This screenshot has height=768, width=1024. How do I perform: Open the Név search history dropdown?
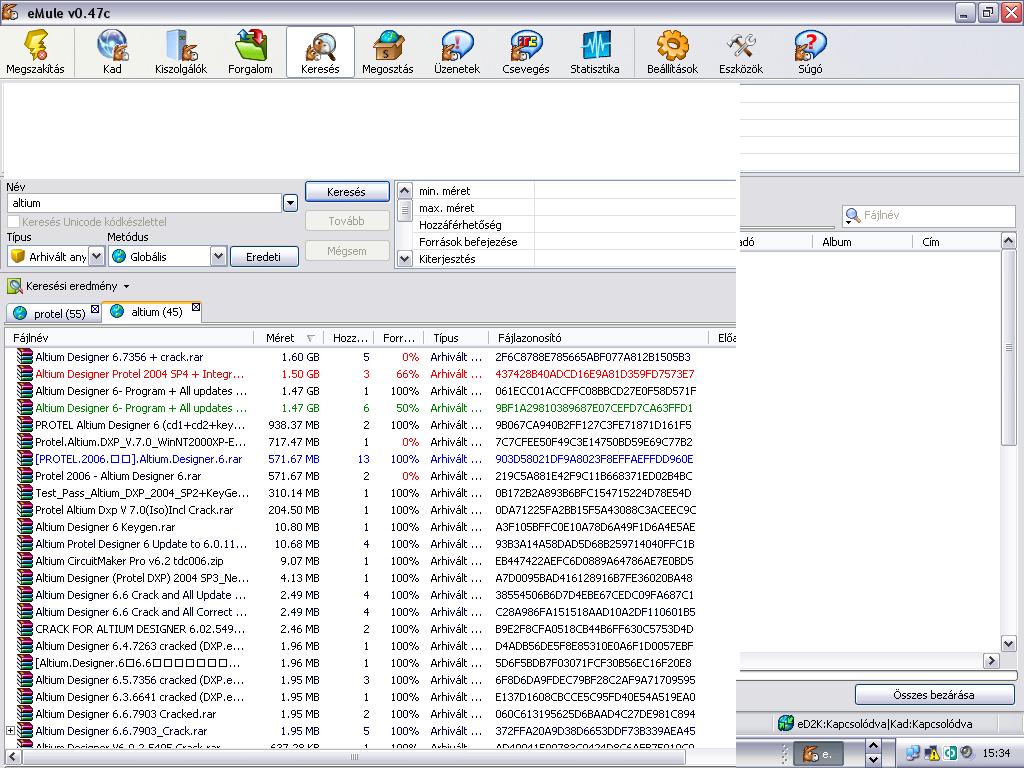[x=291, y=203]
